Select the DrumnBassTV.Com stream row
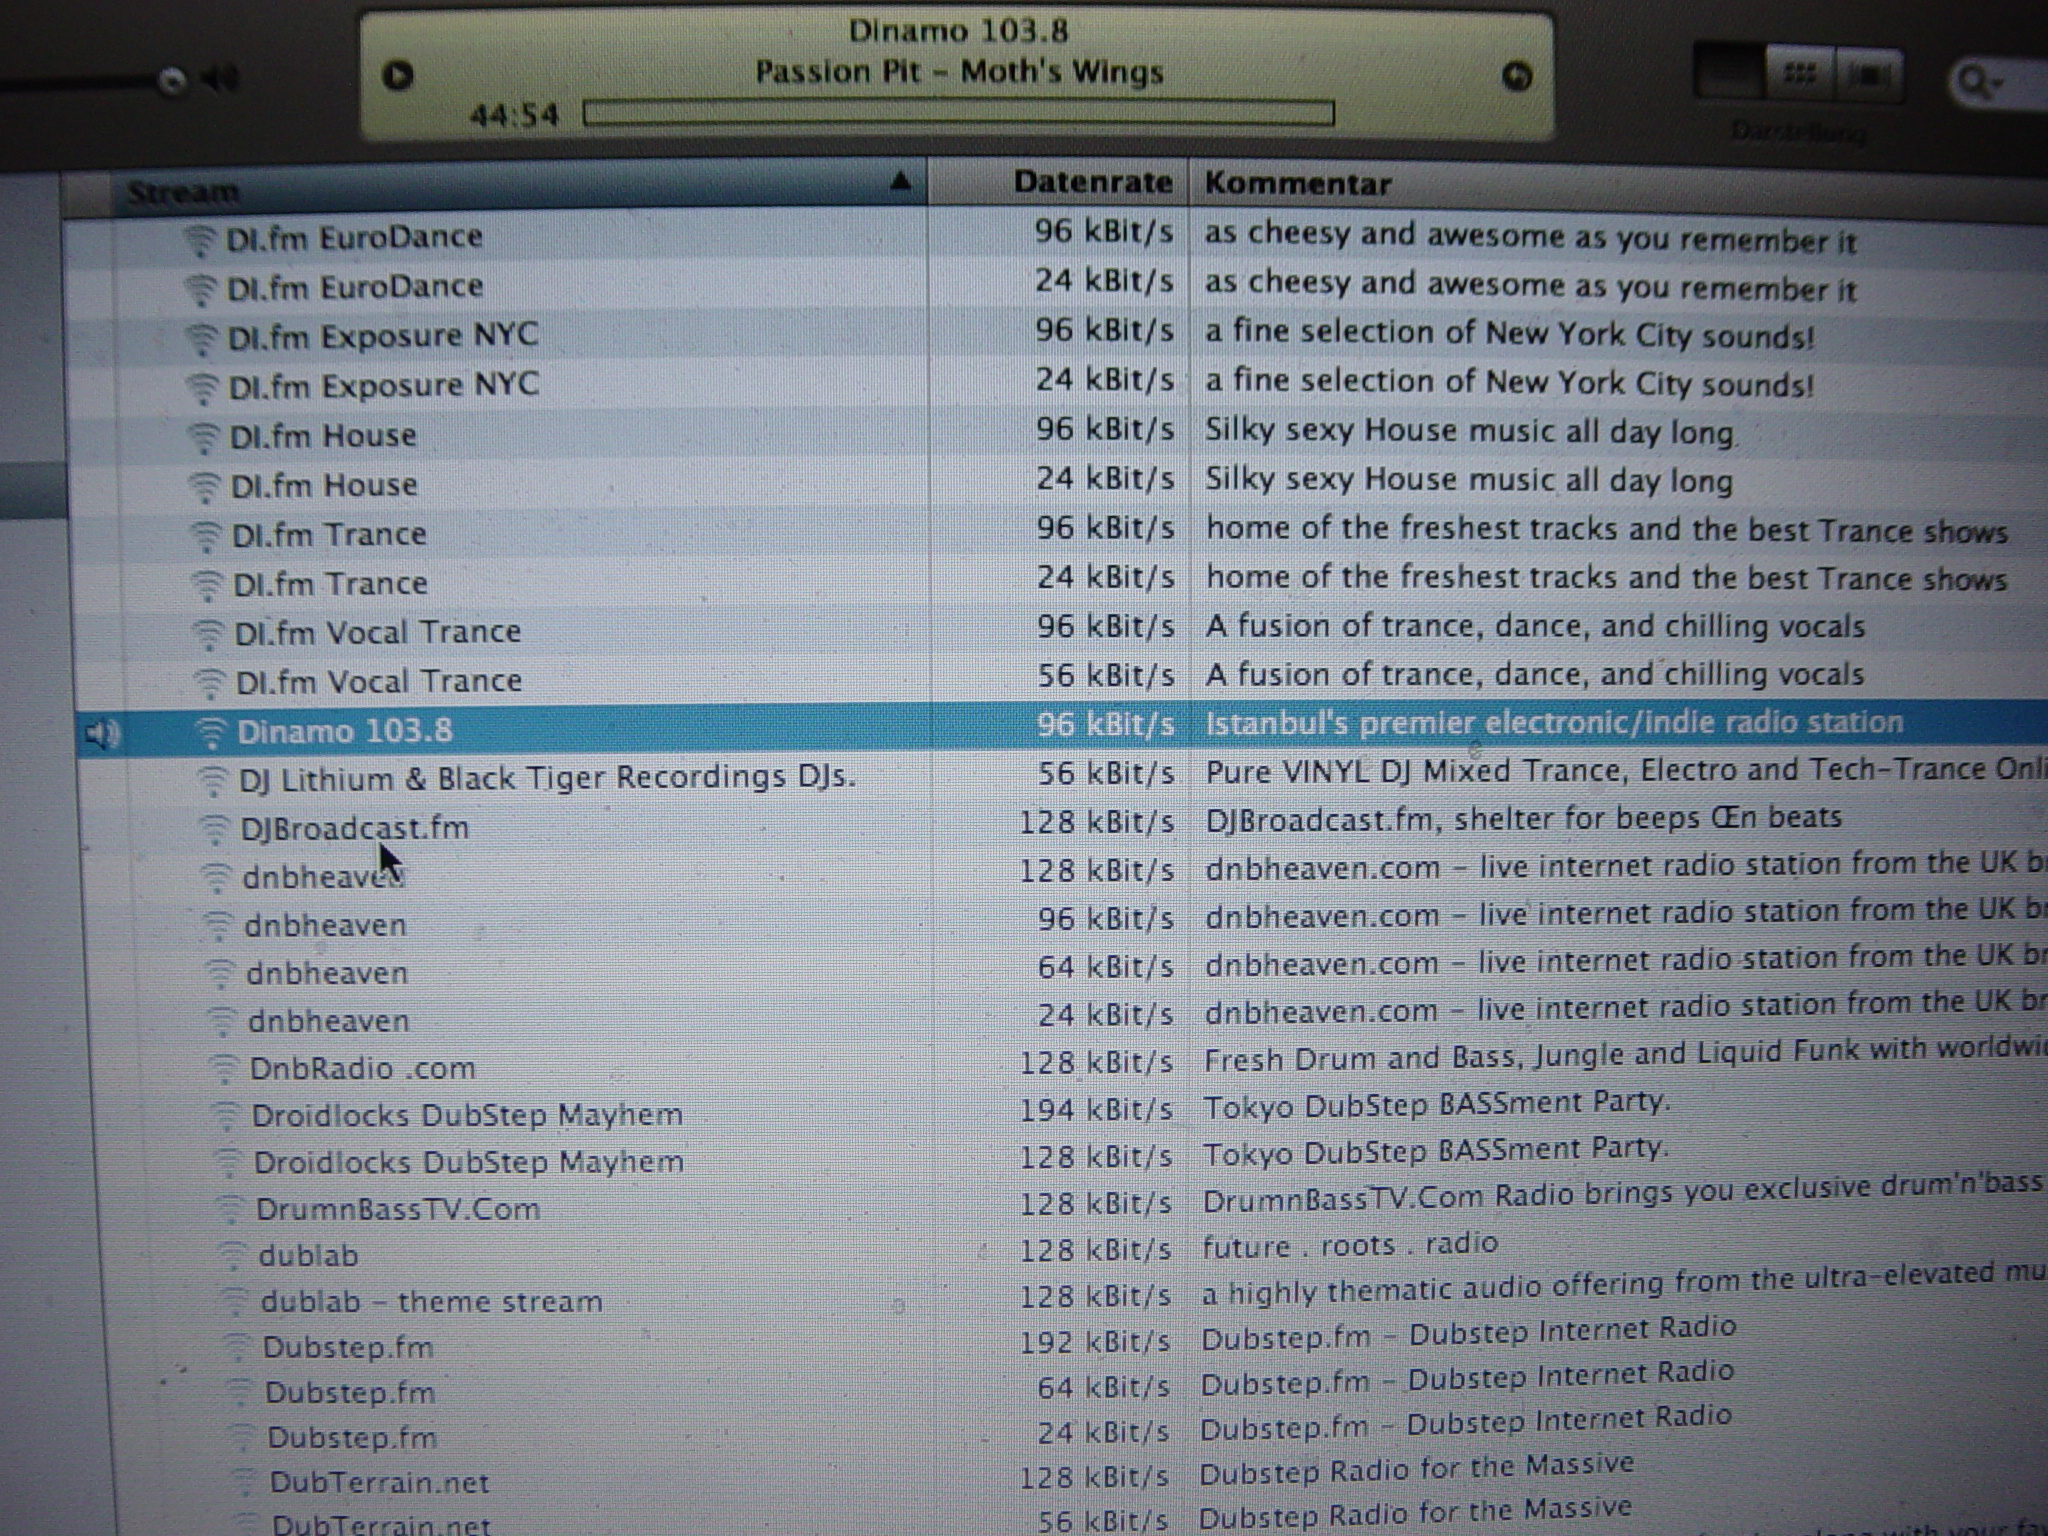 click(x=398, y=1209)
